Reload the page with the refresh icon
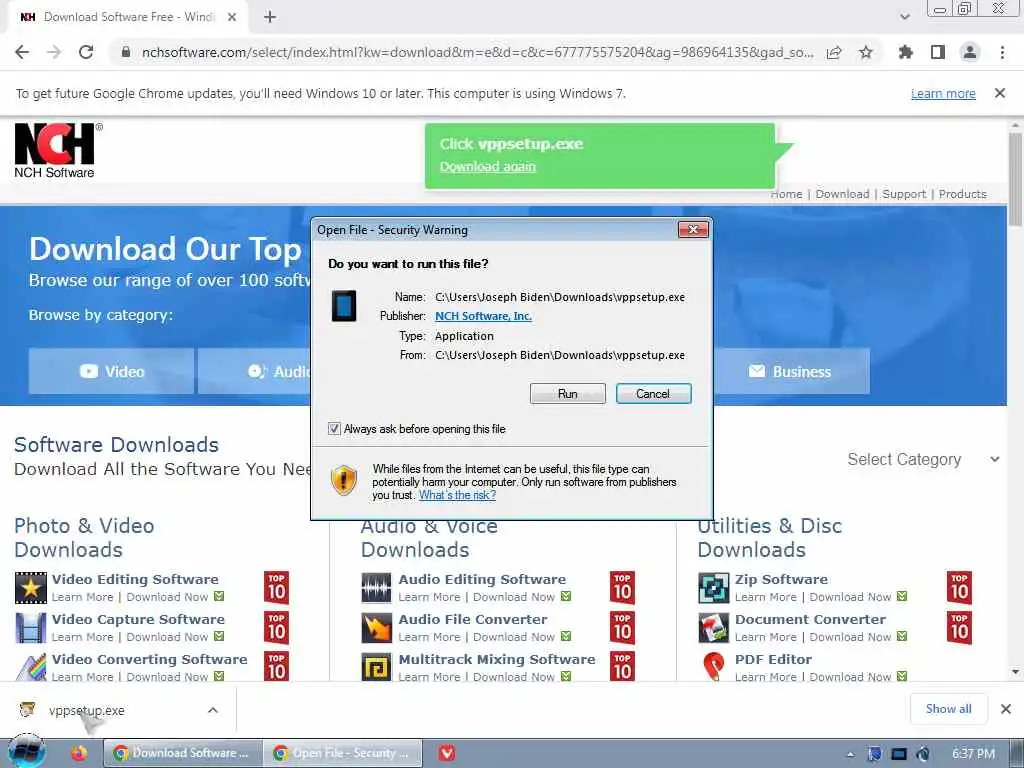1024x768 pixels. 86,52
